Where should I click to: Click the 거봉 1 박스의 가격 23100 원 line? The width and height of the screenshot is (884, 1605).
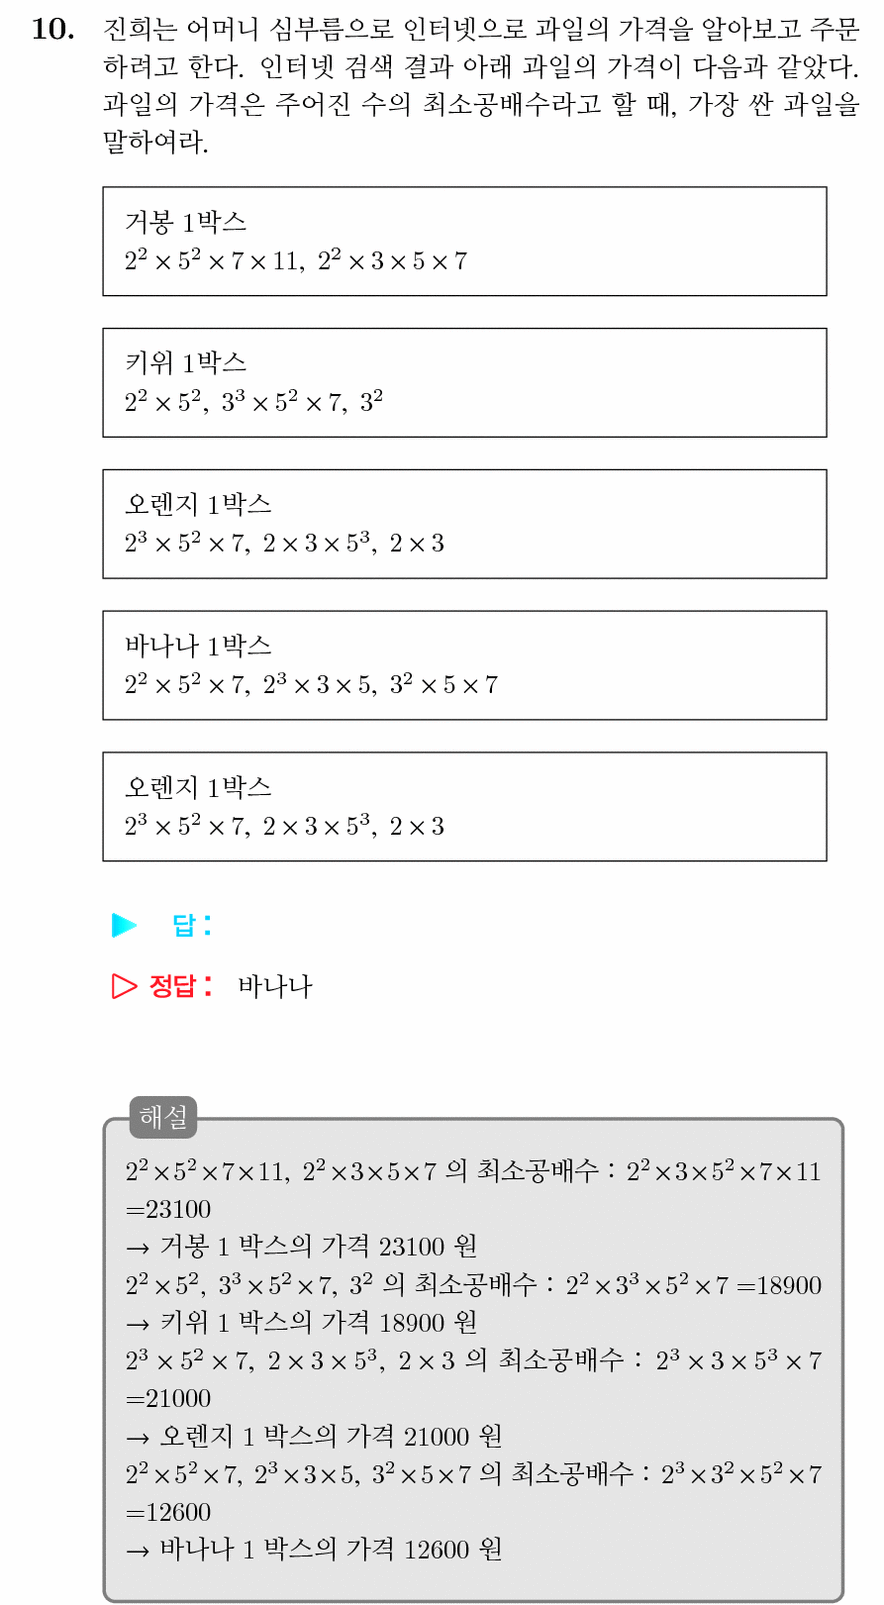[301, 1247]
